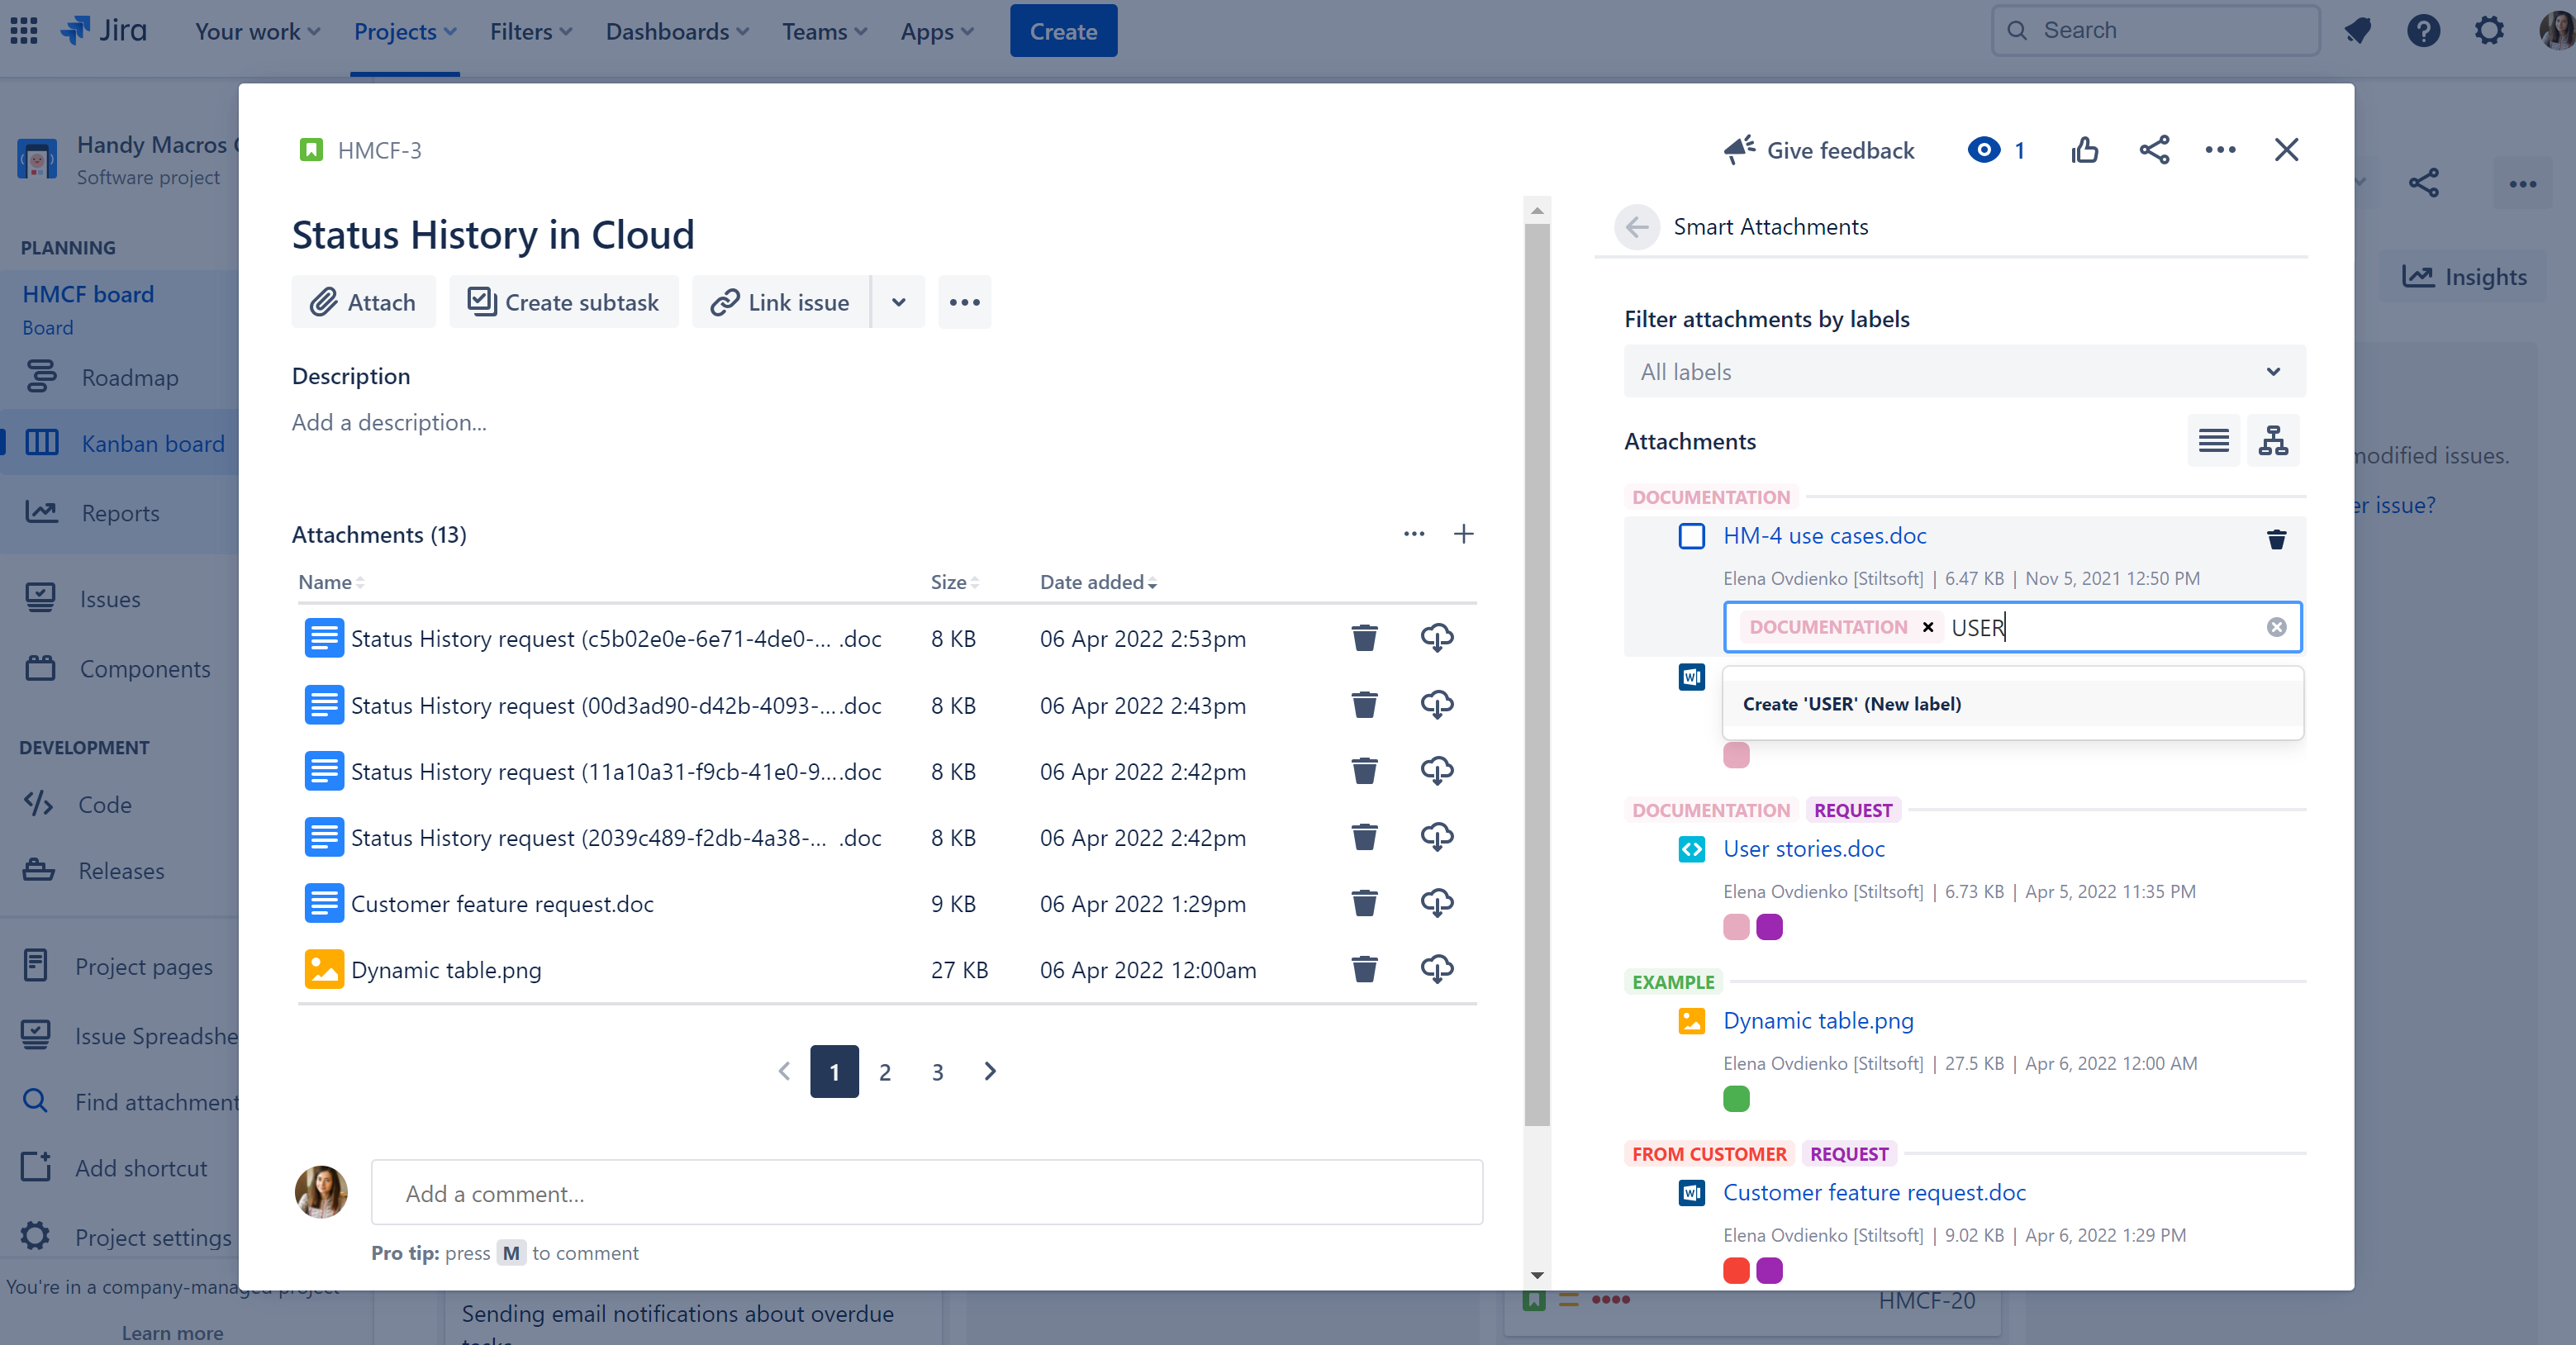Delete HM-4 use cases.doc with trash icon
The width and height of the screenshot is (2576, 1345).
pos(2277,540)
